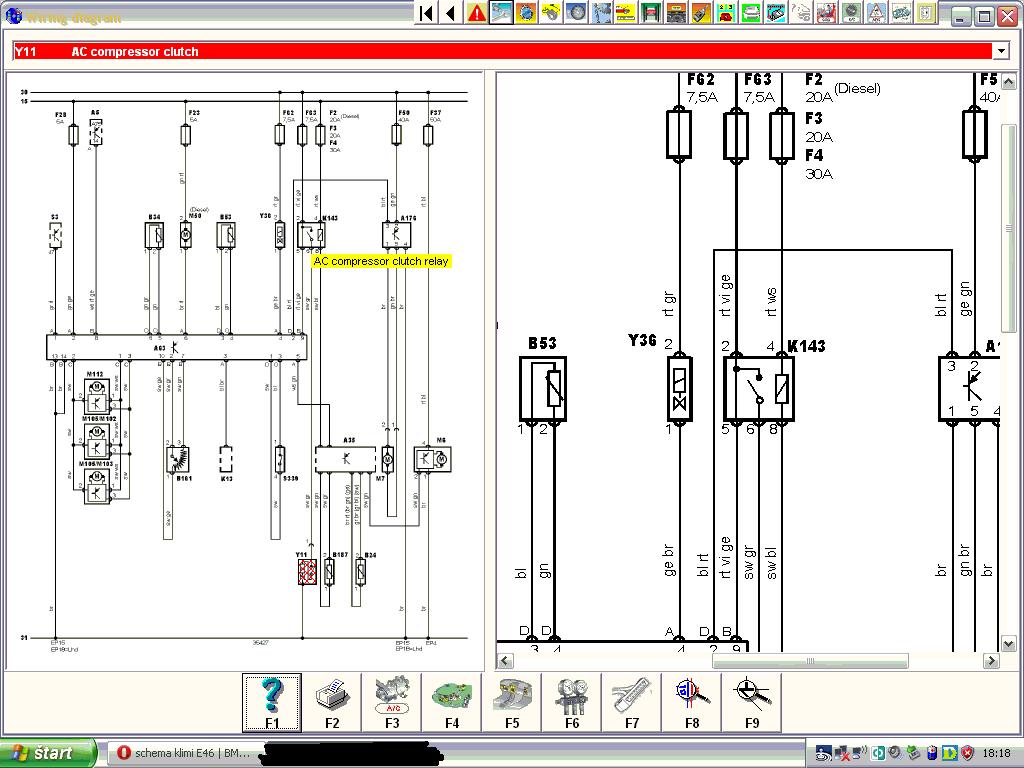Click the red warning triangle toolbar icon
Viewport: 1024px width, 768px height.
[x=477, y=13]
